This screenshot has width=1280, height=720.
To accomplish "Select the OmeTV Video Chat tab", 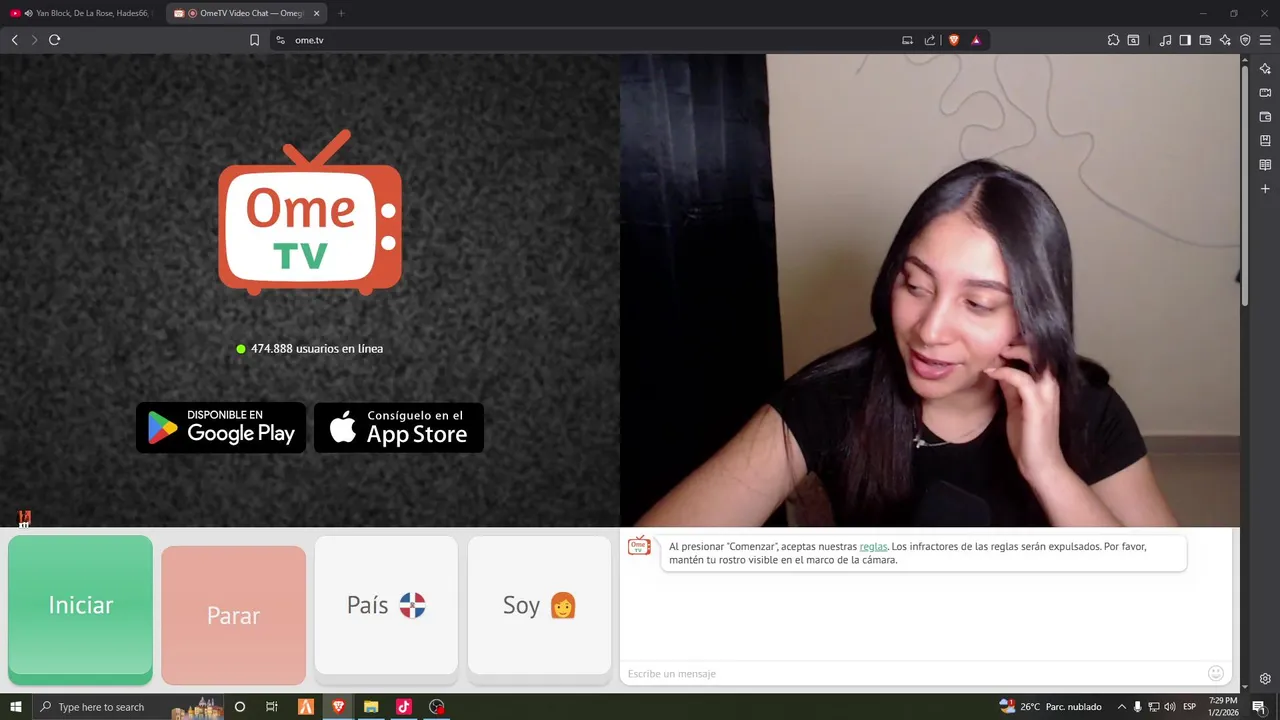I will click(245, 13).
